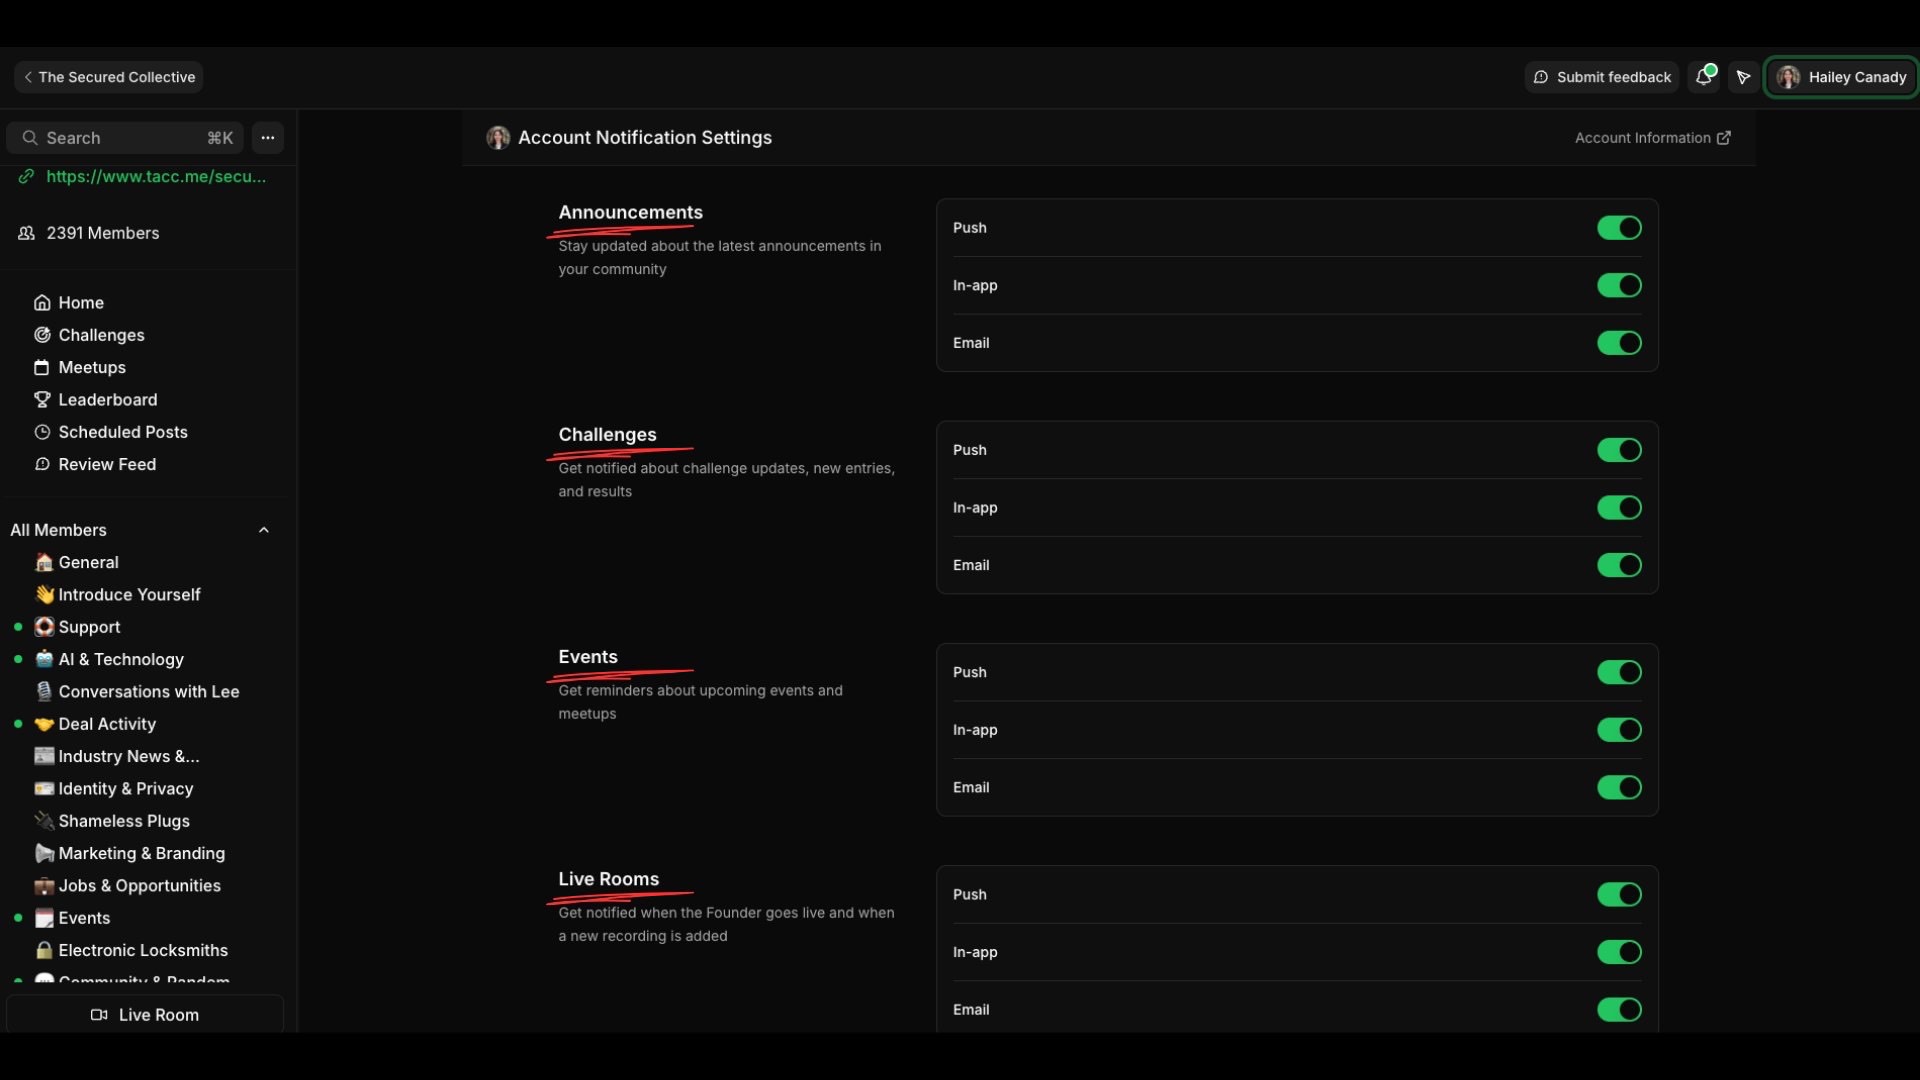Open Identity & Privacy channel
This screenshot has width=1920, height=1080.
coord(126,789)
